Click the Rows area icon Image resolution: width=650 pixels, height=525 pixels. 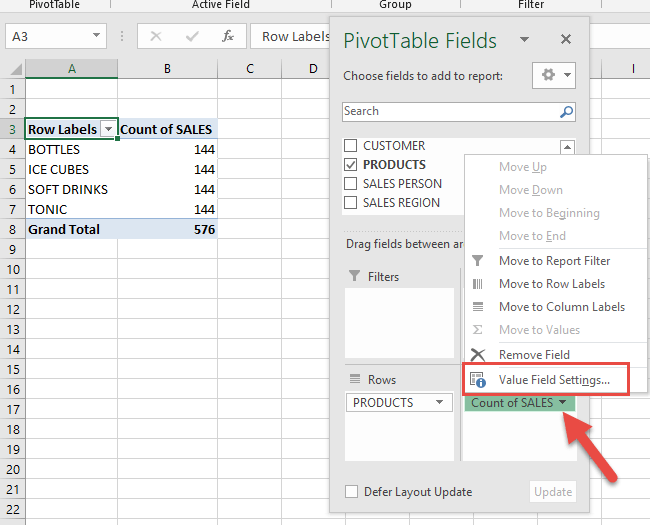coord(355,379)
